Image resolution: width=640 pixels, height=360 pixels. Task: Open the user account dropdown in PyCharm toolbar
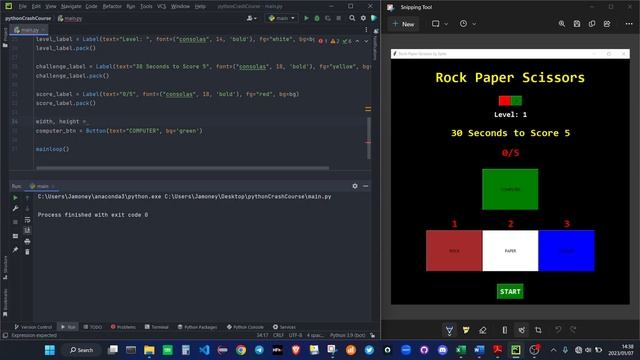coord(251,18)
